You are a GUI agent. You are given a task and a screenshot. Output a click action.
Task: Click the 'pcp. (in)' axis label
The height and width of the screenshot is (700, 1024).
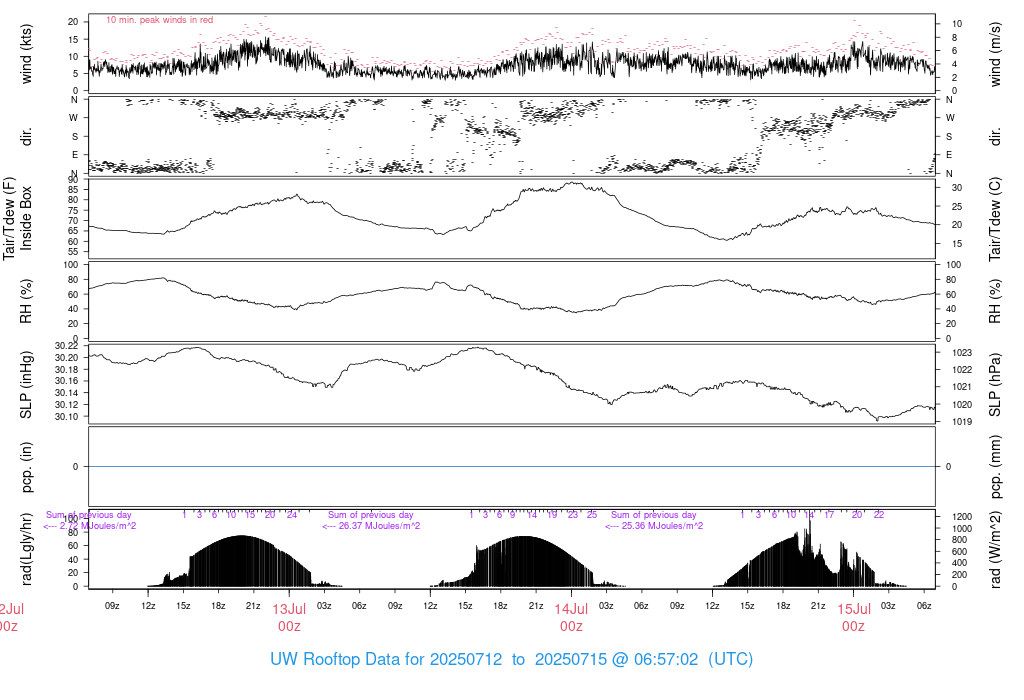tap(26, 467)
